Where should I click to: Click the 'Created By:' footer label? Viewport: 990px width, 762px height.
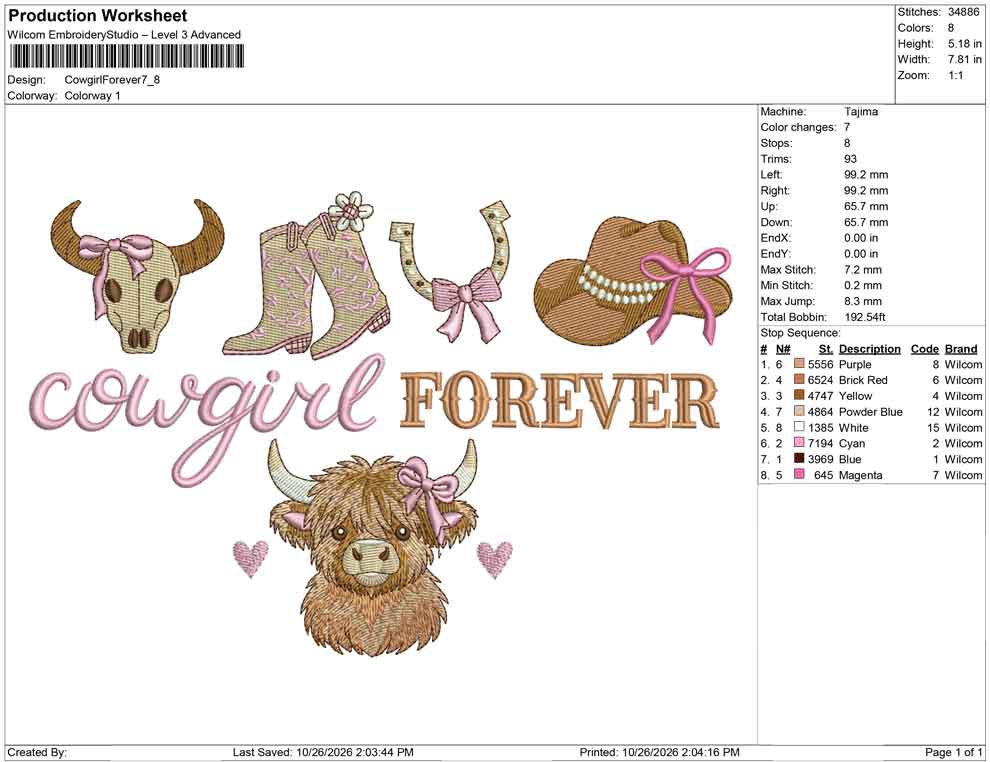coord(37,752)
